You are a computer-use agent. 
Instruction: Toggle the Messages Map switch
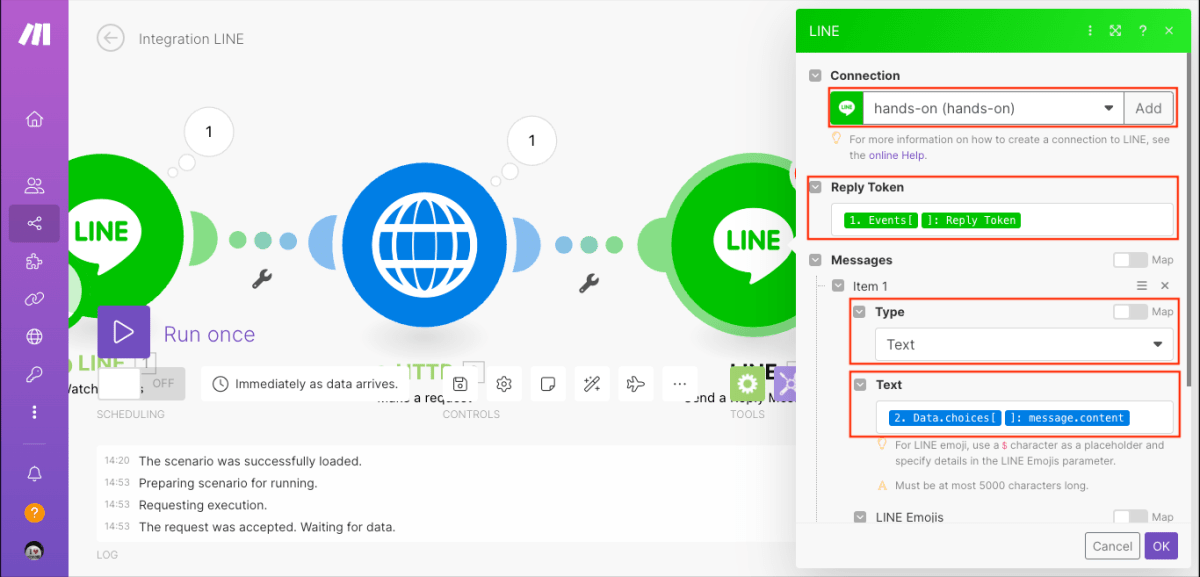[x=1130, y=260]
